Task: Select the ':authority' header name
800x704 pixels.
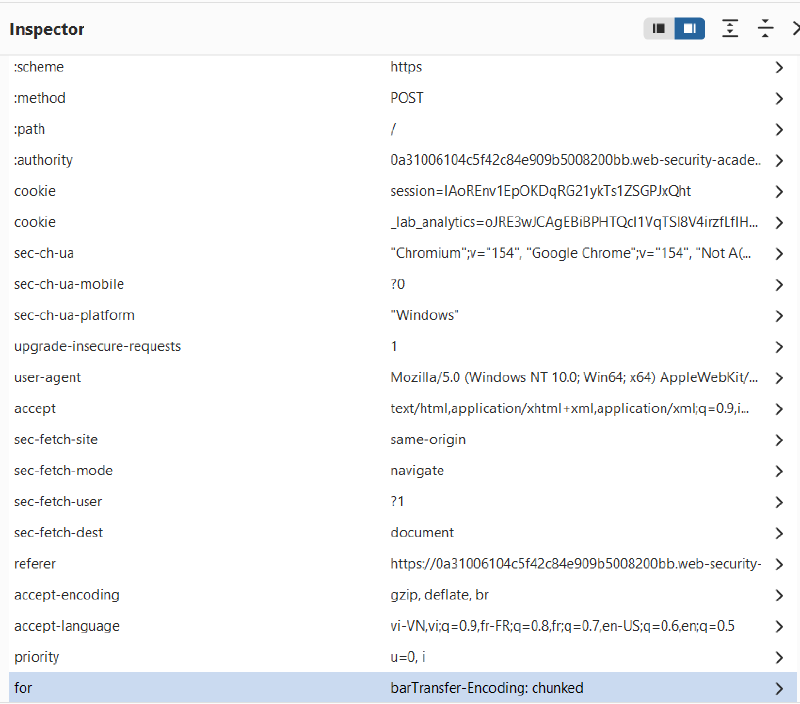Action: click(43, 160)
